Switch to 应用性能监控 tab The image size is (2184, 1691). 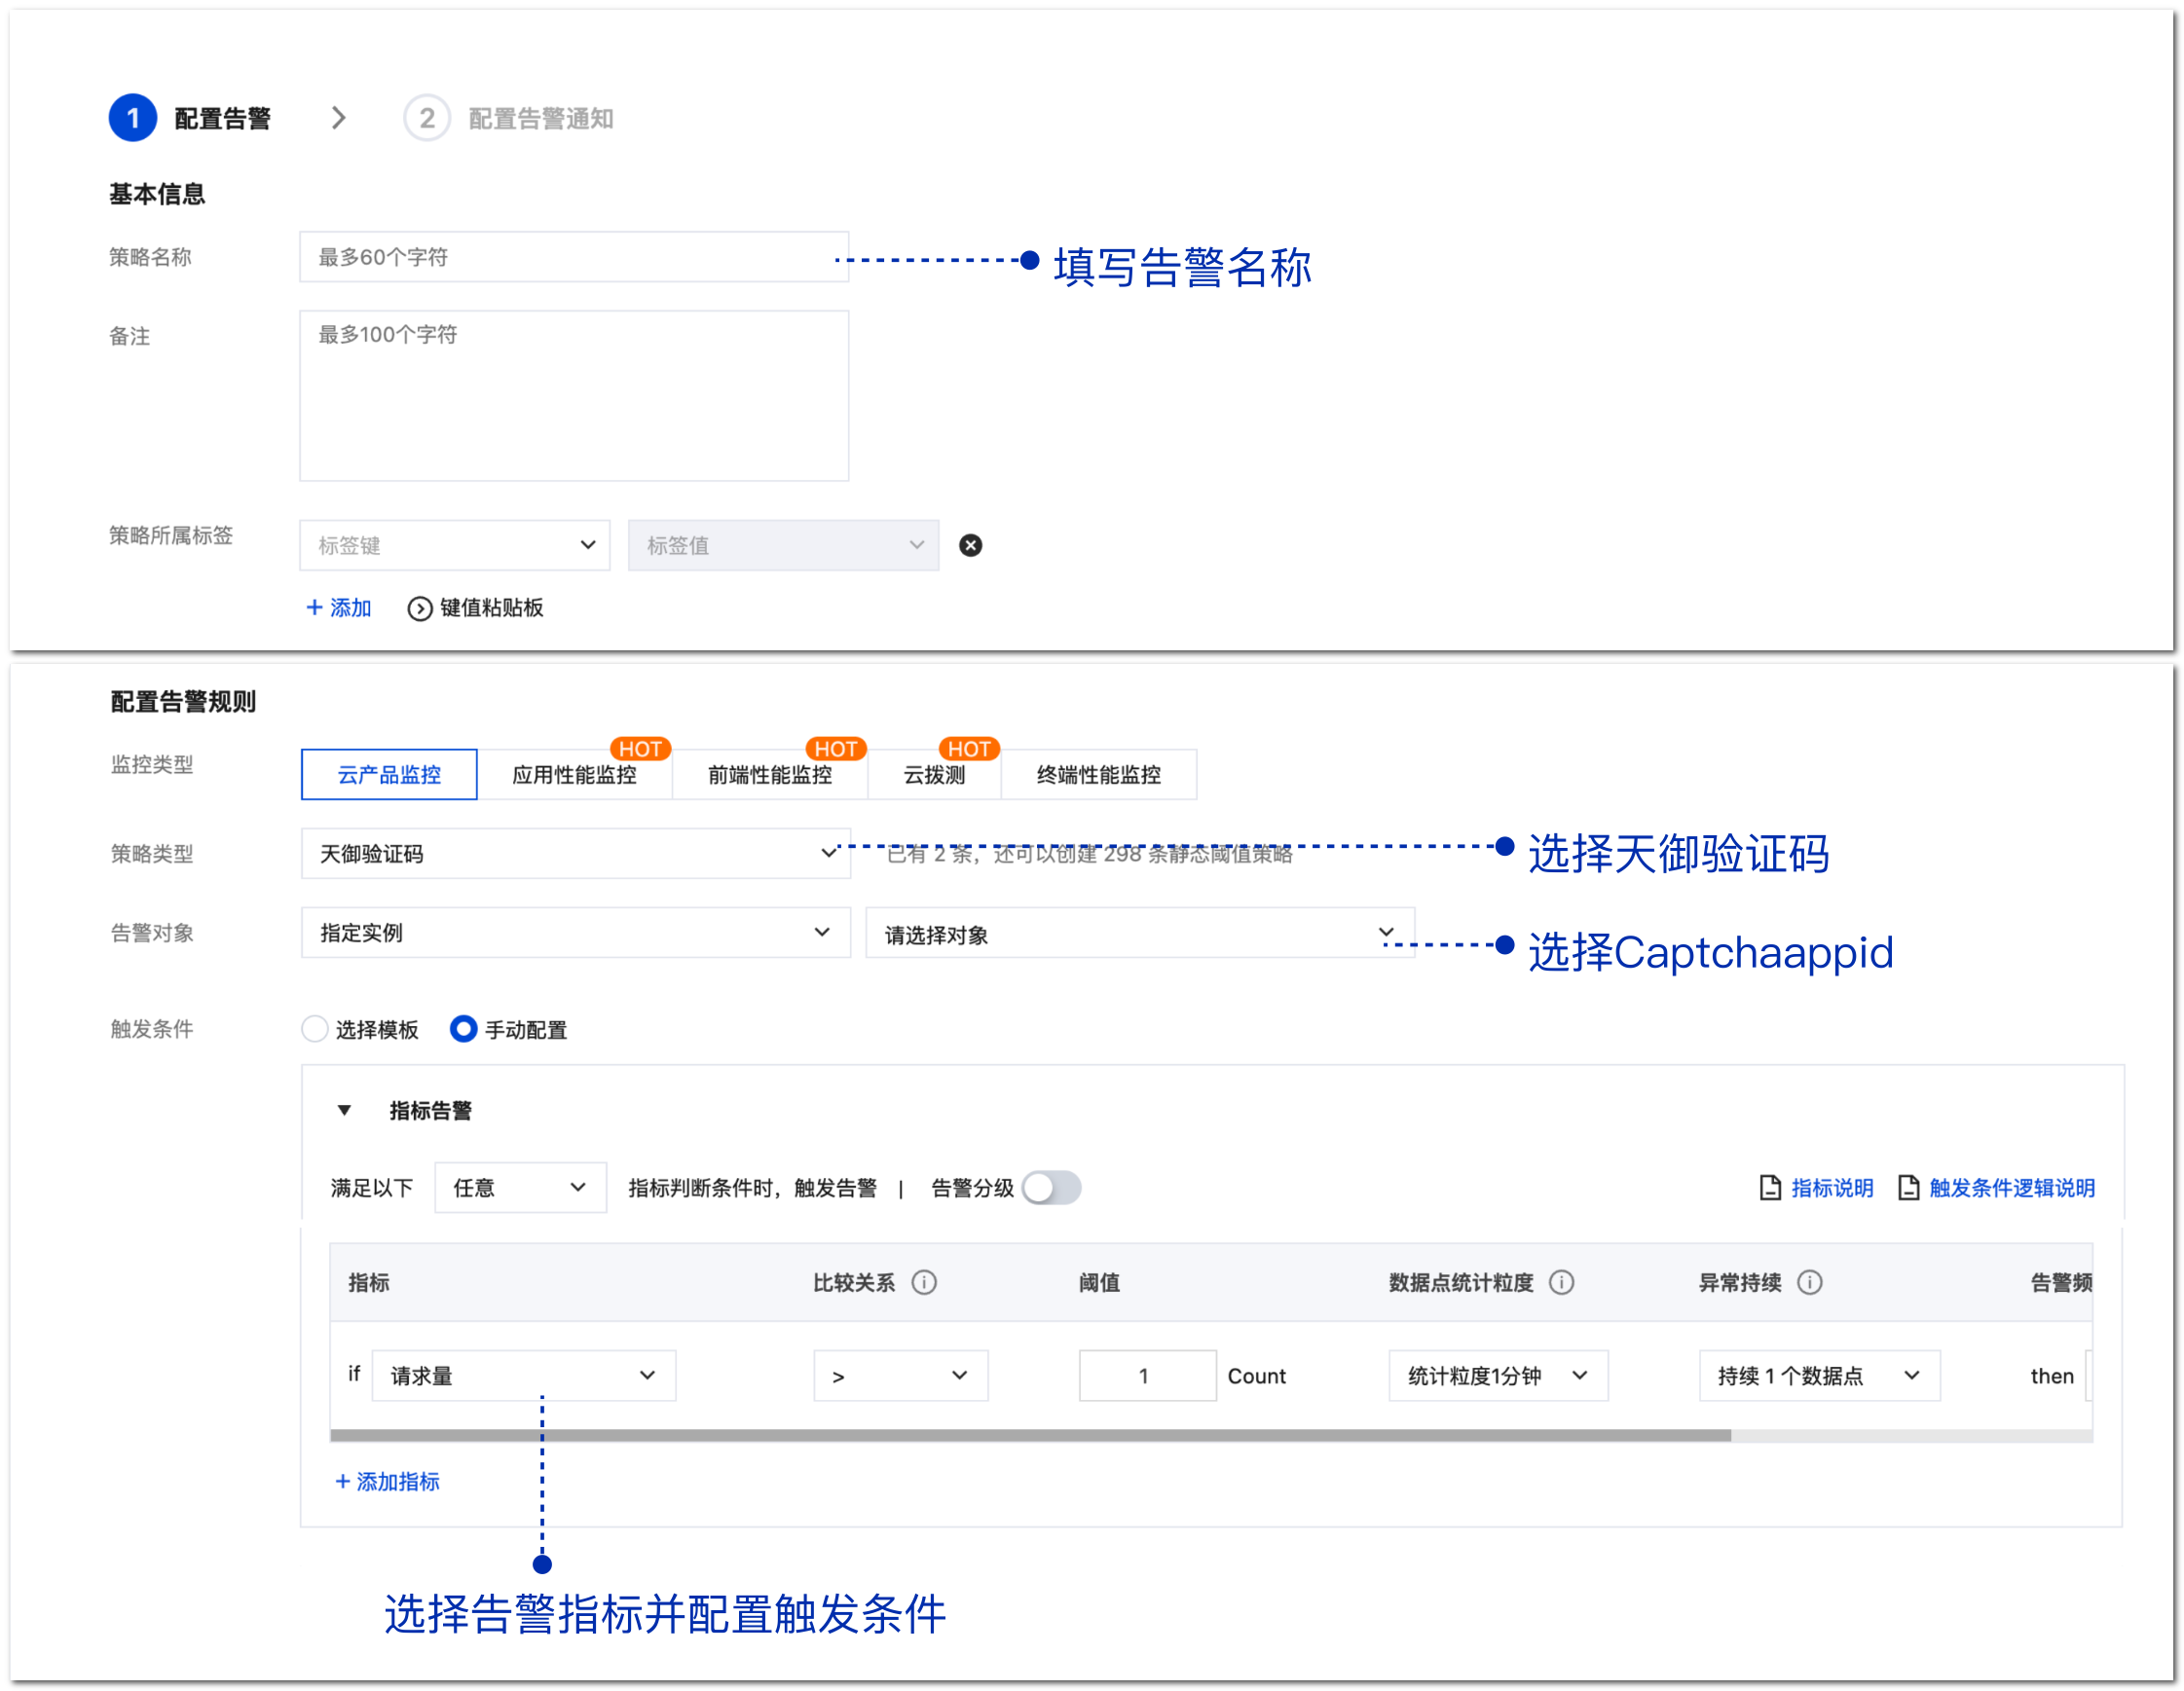coord(574,775)
